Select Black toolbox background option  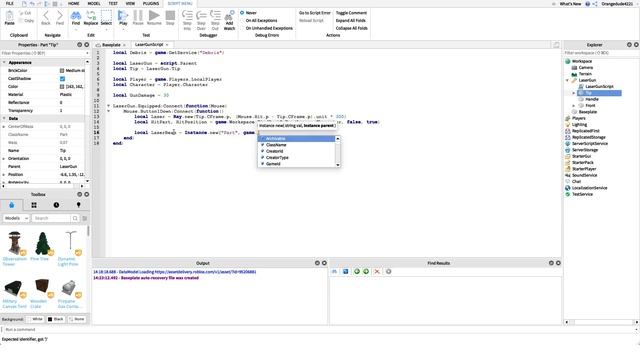tap(56, 319)
